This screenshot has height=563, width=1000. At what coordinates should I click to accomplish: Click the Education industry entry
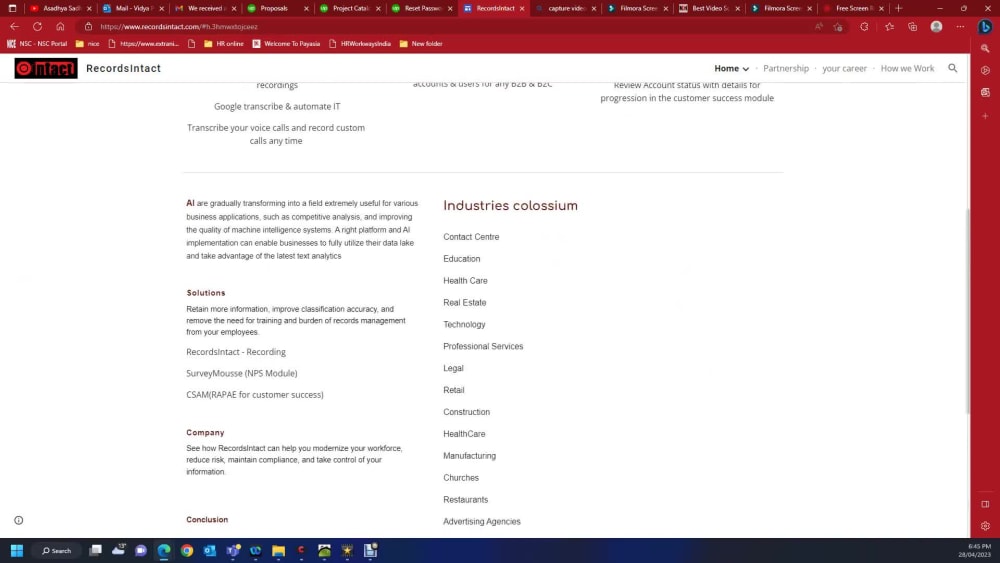click(462, 259)
